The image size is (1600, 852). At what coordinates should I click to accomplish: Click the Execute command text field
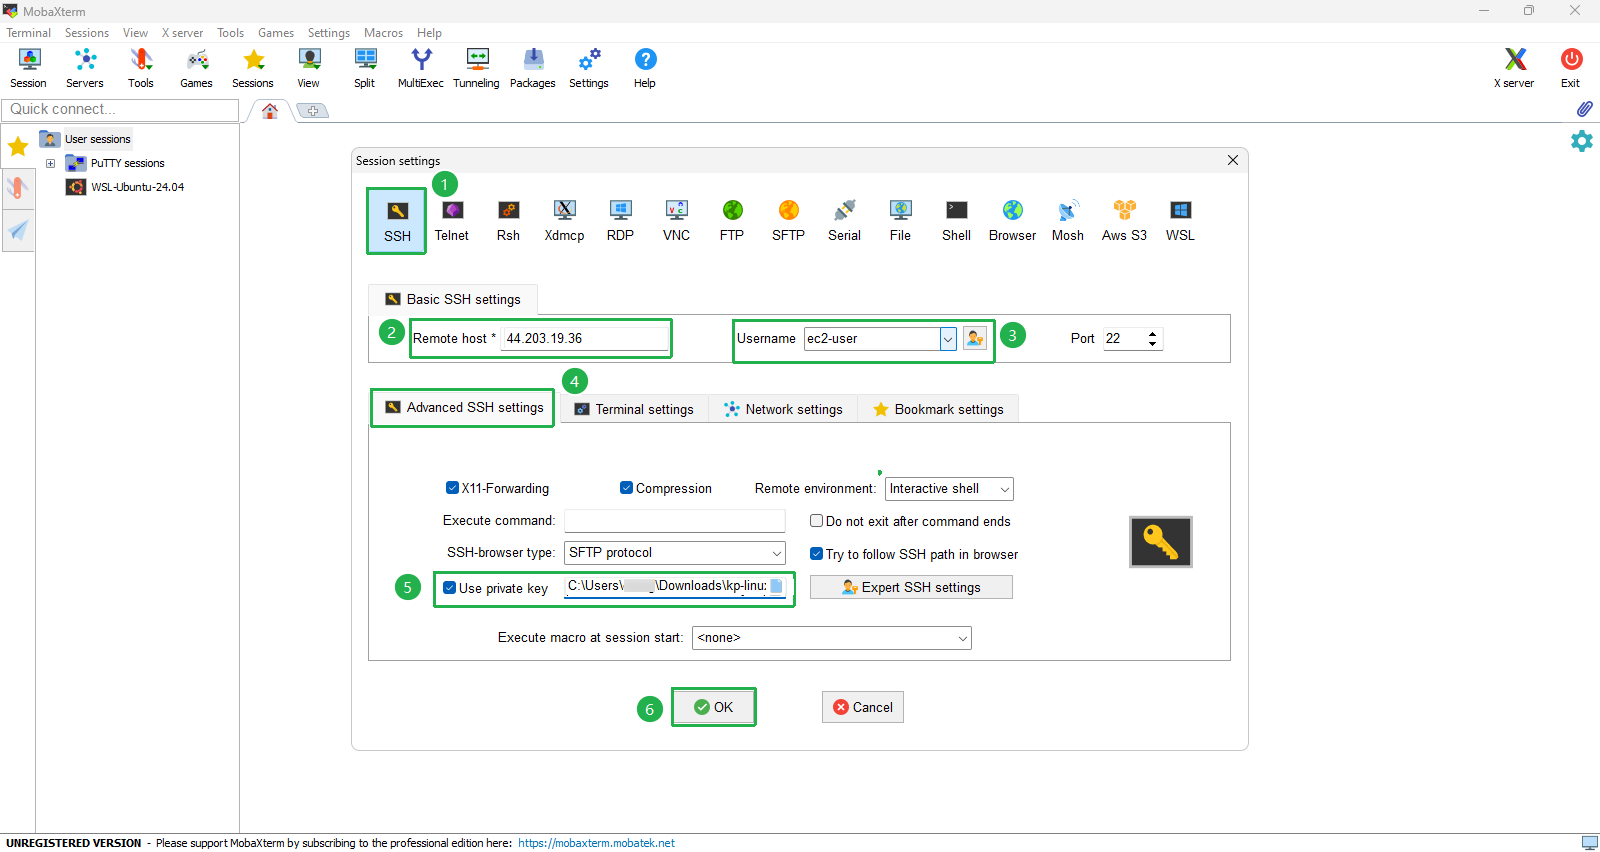pos(675,521)
